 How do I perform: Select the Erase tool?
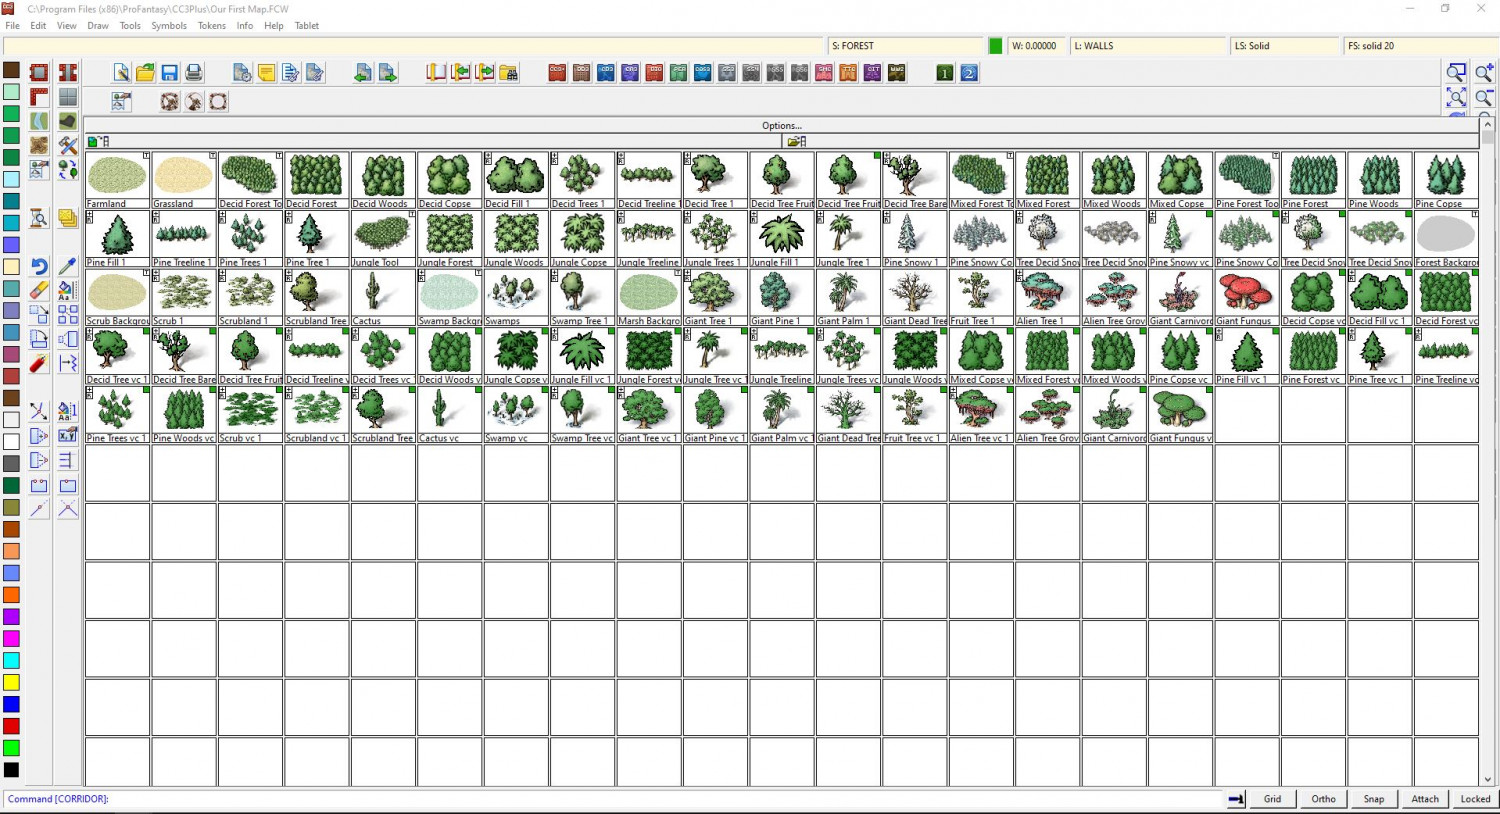[x=39, y=290]
